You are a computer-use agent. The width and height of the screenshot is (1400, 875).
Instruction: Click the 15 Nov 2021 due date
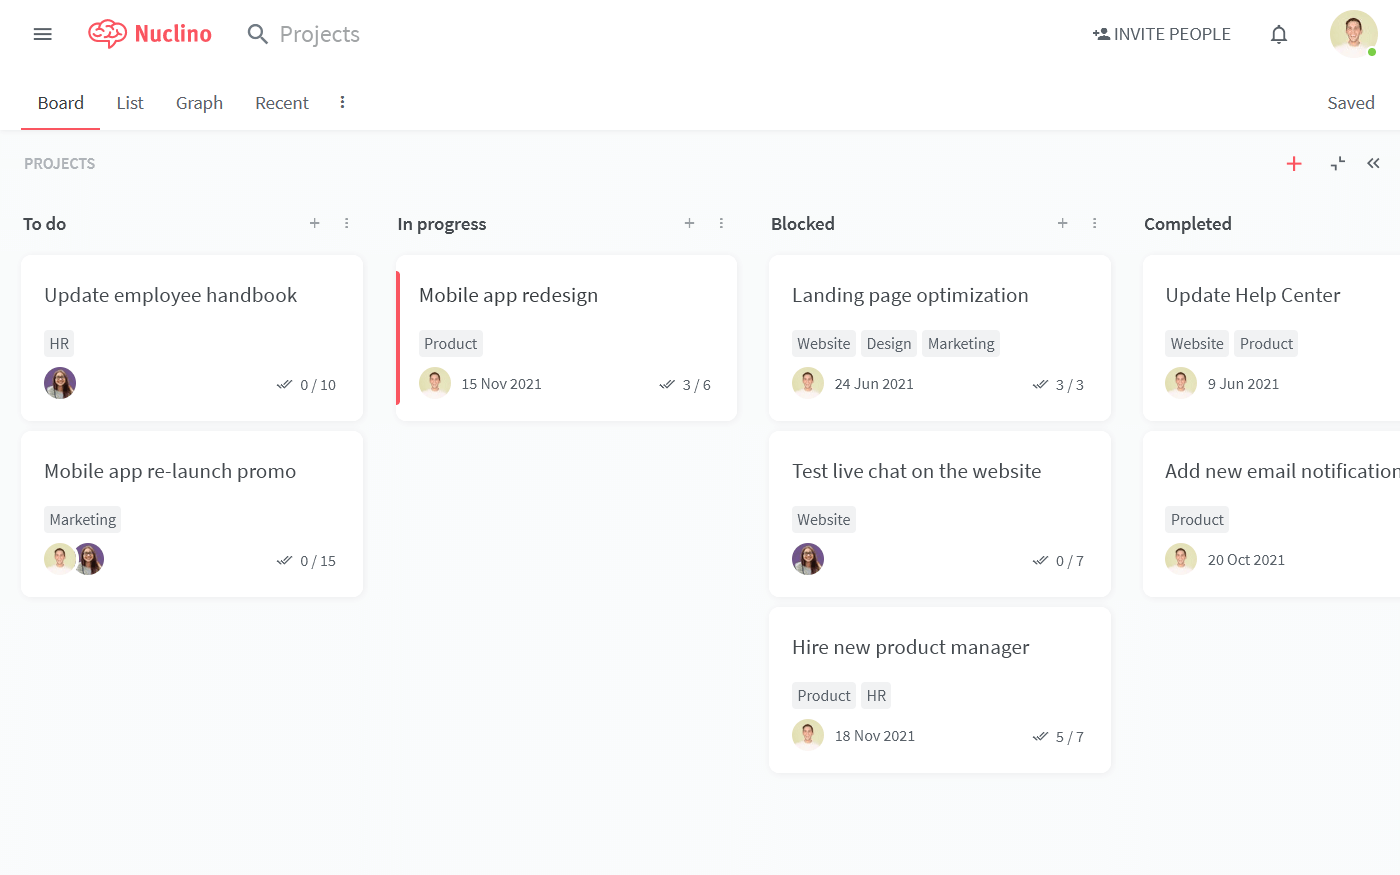(x=501, y=384)
